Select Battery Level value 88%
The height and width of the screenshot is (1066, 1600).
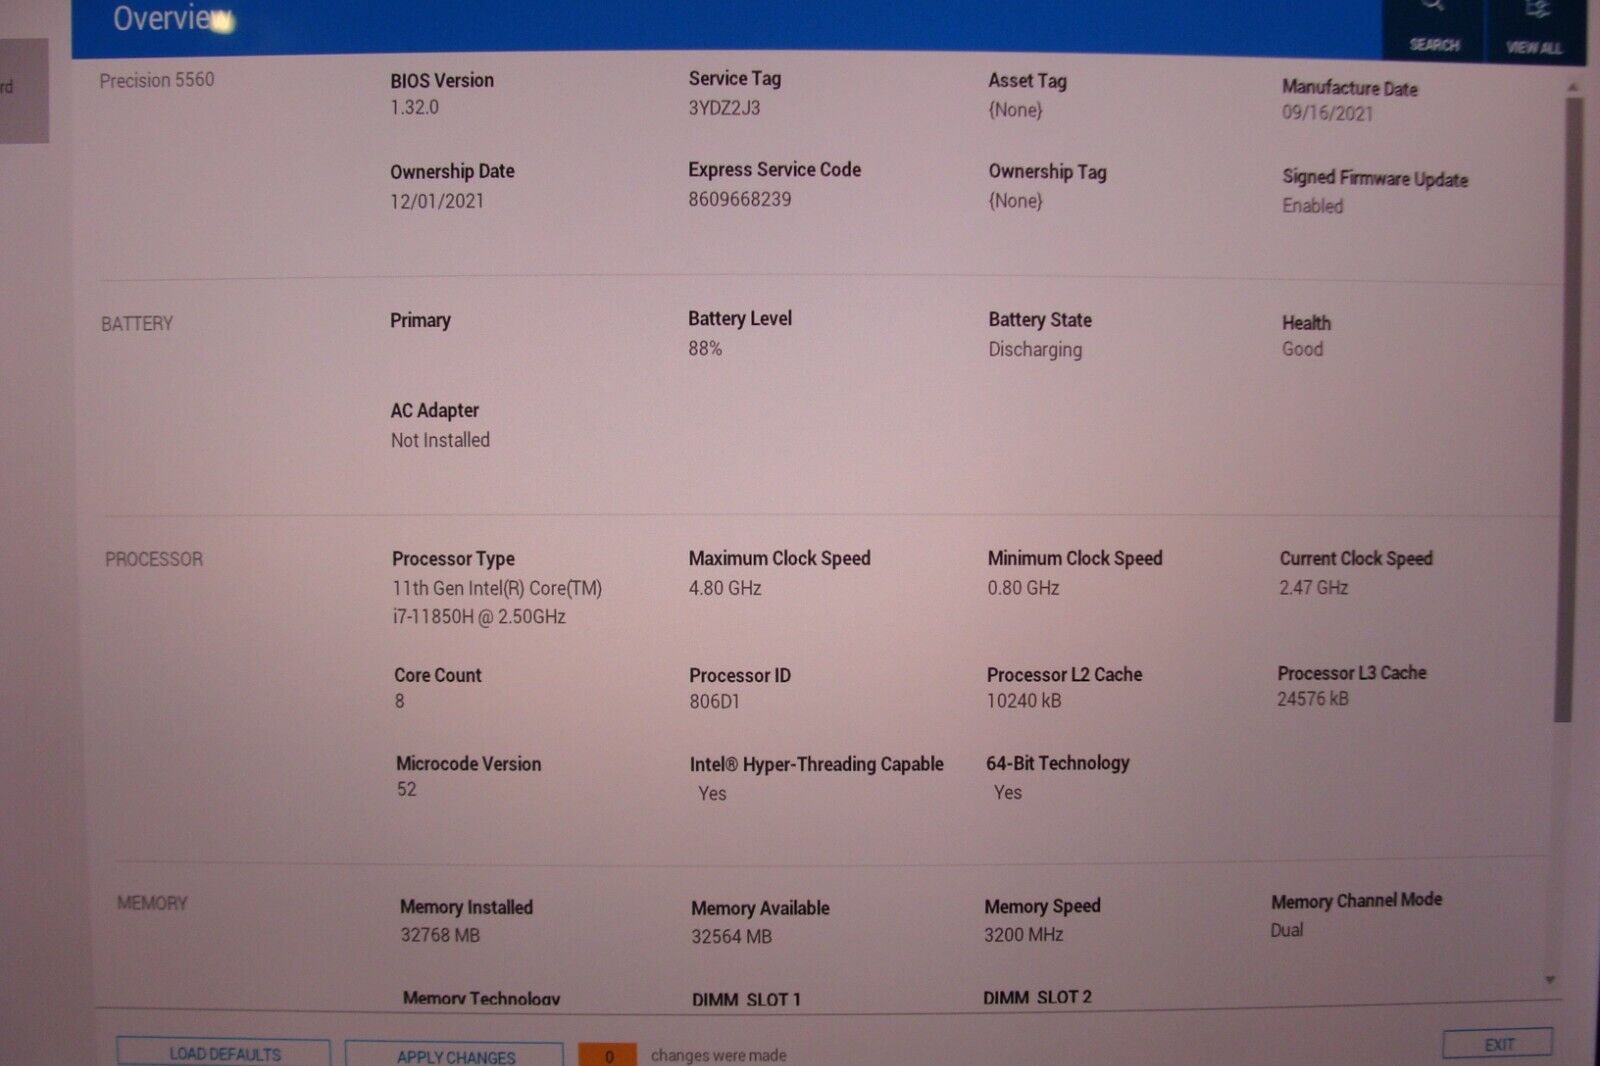pyautogui.click(x=705, y=348)
